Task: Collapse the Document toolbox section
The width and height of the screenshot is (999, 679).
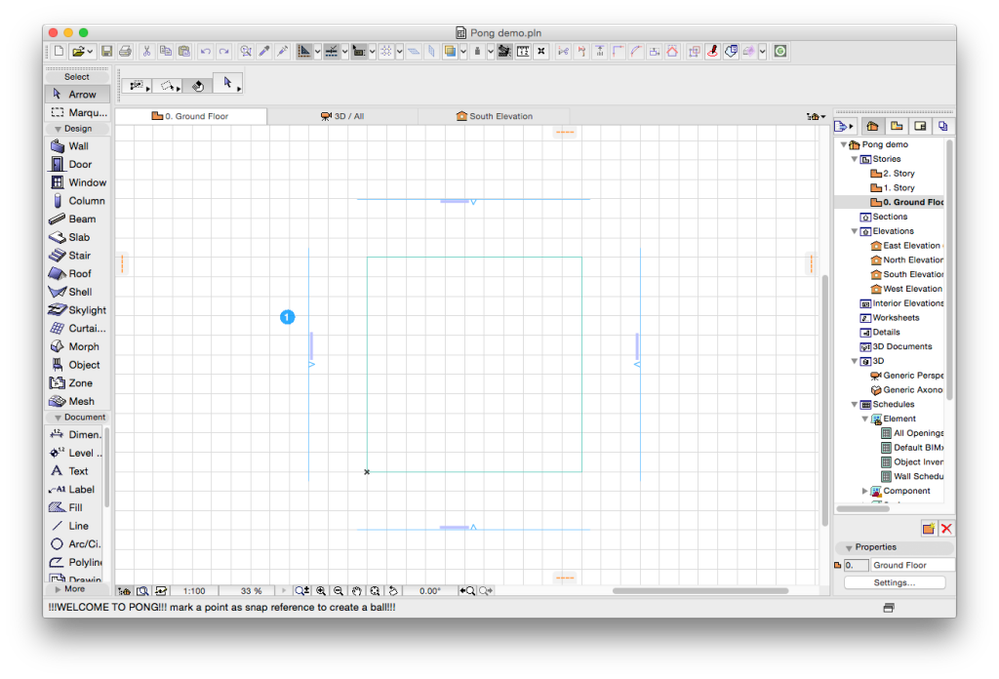Action: click(x=58, y=418)
